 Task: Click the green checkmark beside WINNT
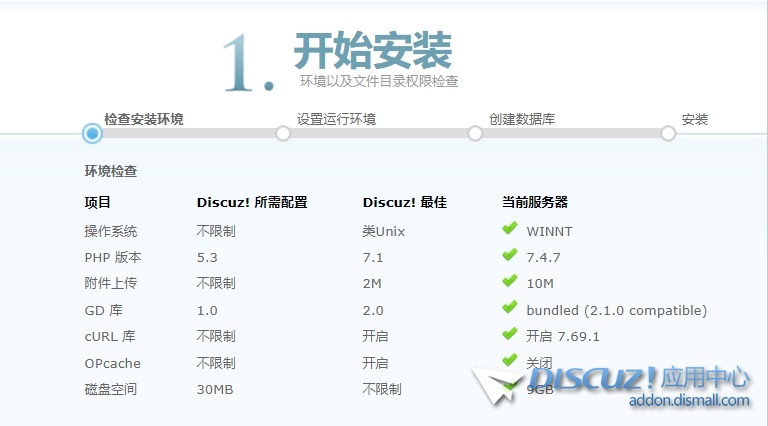click(x=509, y=228)
